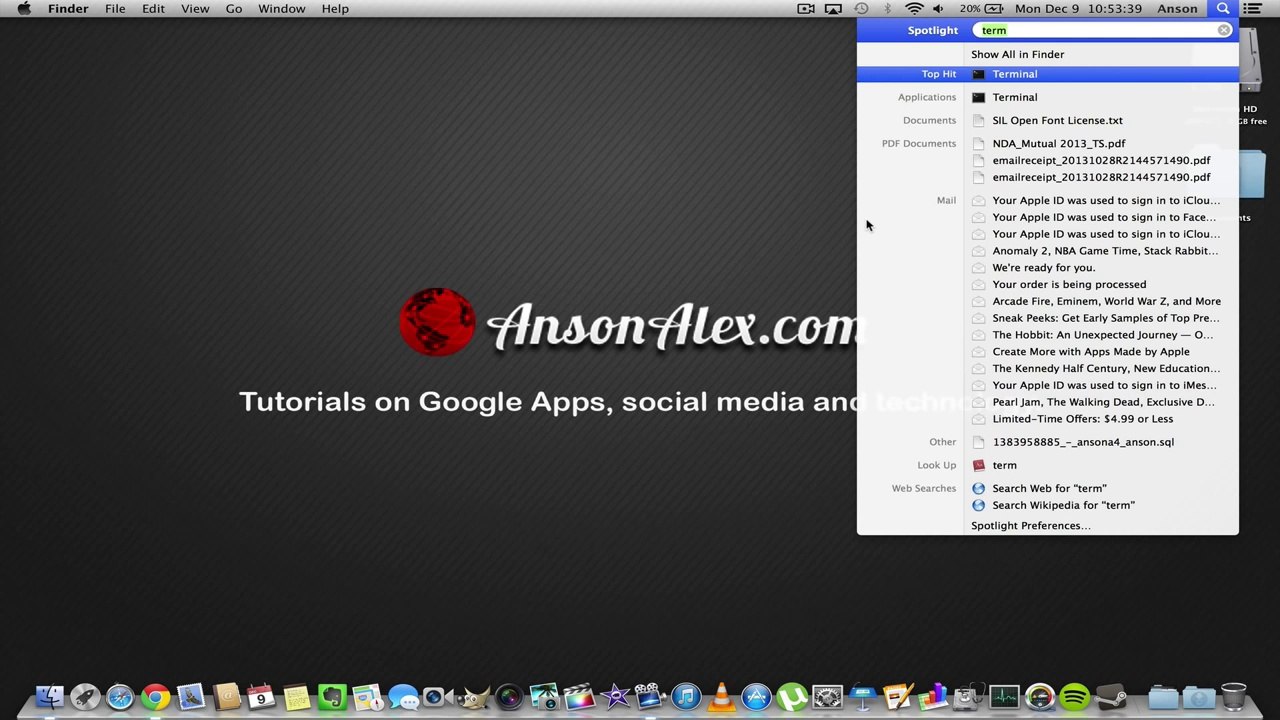The image size is (1280, 720).
Task: Open Spotify from the Dock
Action: pyautogui.click(x=1075, y=697)
